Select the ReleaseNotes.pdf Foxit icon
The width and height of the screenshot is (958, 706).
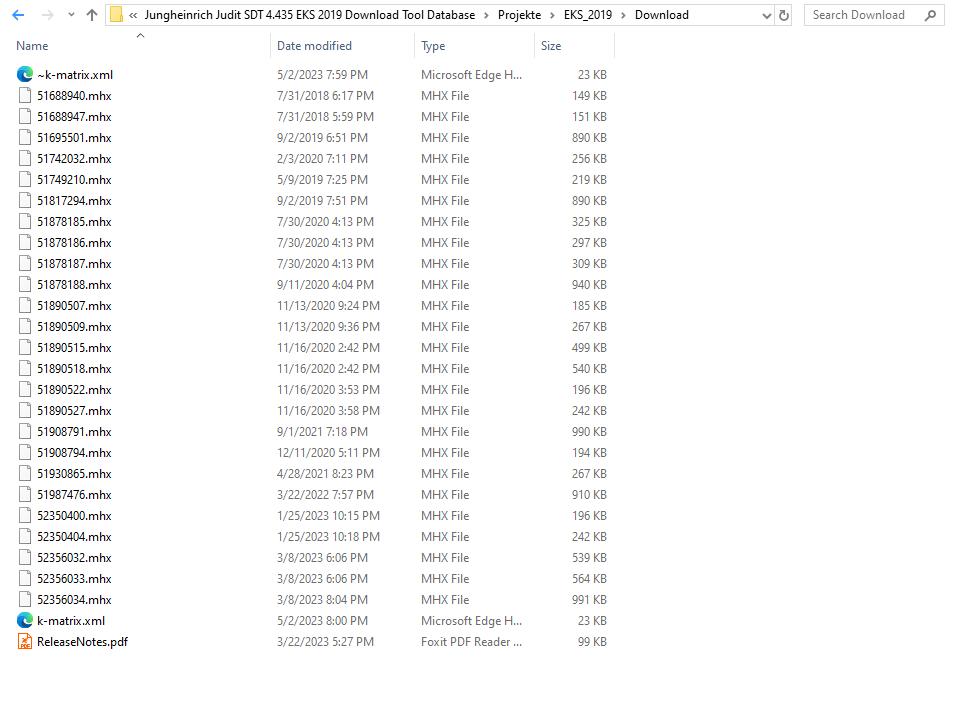(x=24, y=641)
